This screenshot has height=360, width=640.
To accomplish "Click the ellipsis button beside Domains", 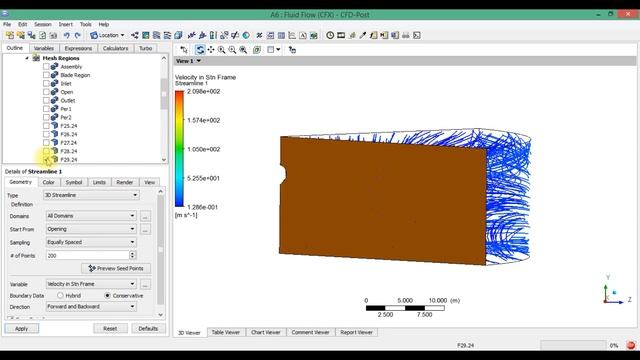I will tap(145, 216).
